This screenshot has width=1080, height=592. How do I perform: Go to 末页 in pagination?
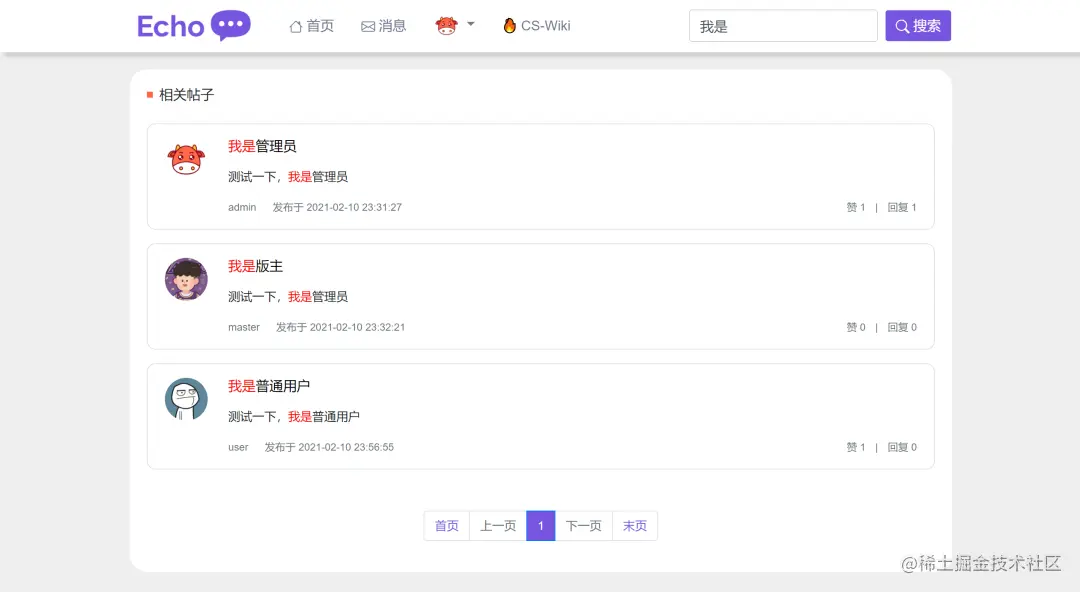[x=634, y=525]
